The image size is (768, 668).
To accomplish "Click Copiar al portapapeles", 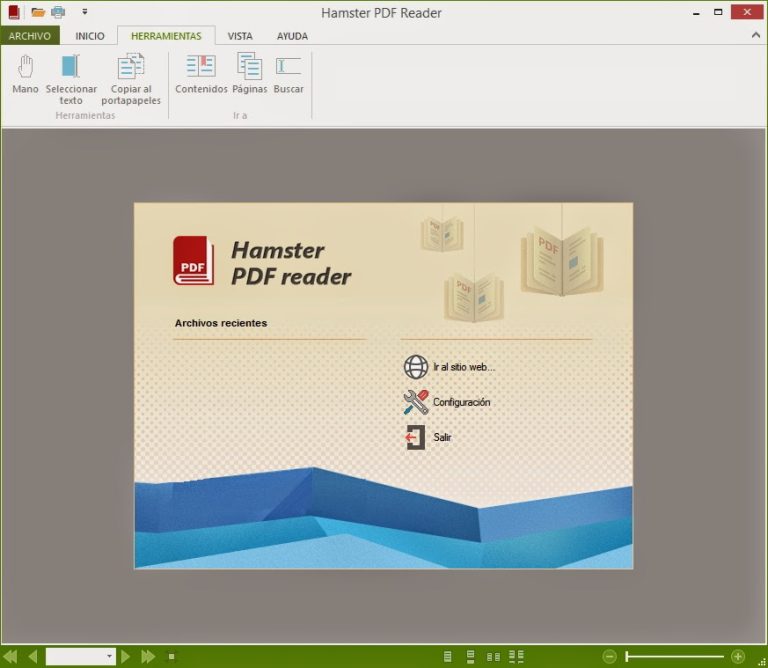I will 131,79.
